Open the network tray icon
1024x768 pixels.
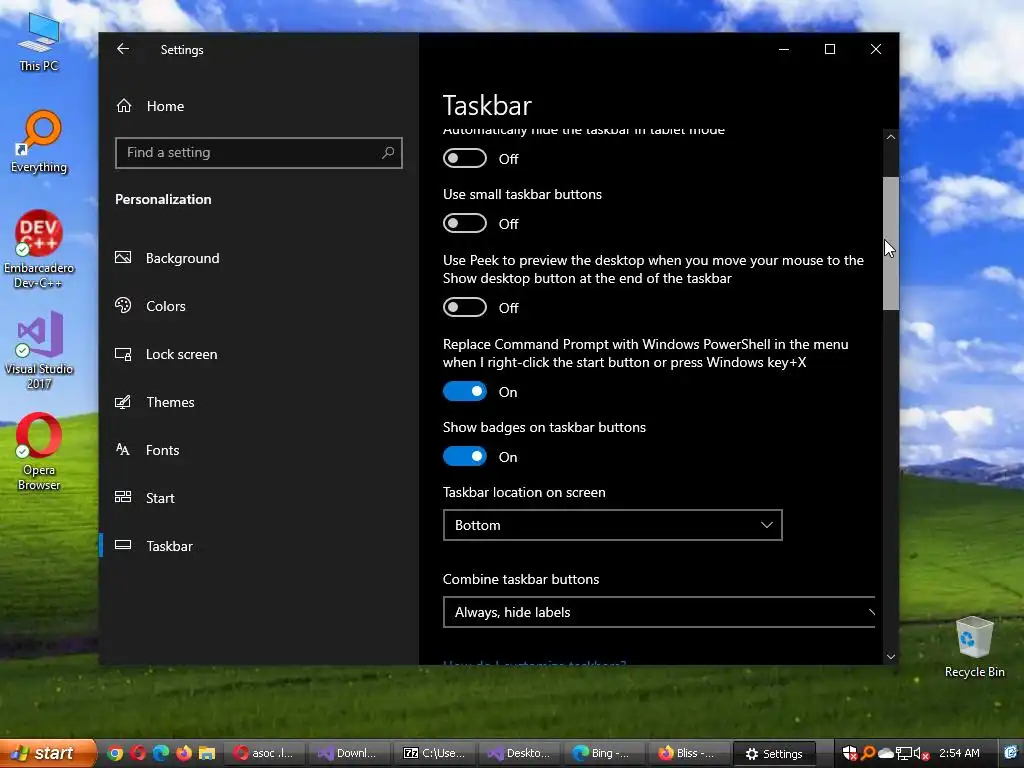coord(904,754)
